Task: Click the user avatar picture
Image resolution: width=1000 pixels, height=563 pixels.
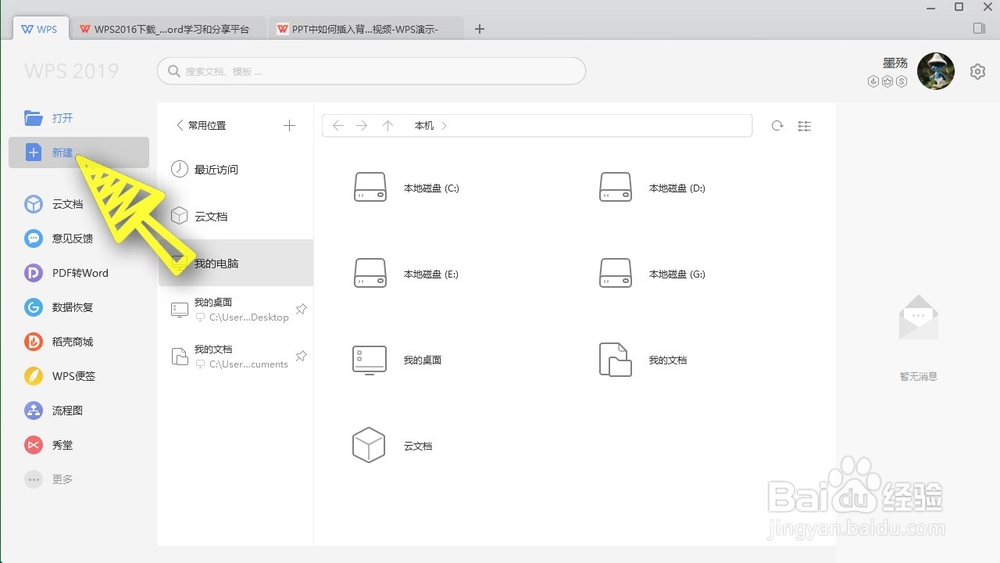Action: 936,71
